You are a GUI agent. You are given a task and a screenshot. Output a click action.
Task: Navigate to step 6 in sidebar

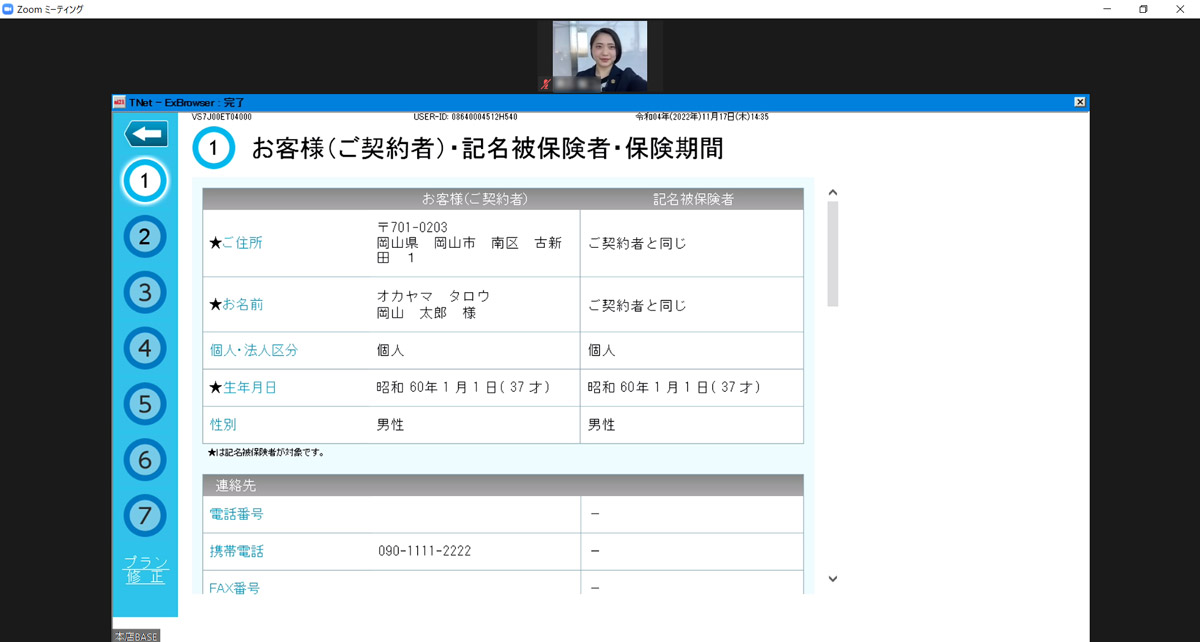click(x=145, y=460)
